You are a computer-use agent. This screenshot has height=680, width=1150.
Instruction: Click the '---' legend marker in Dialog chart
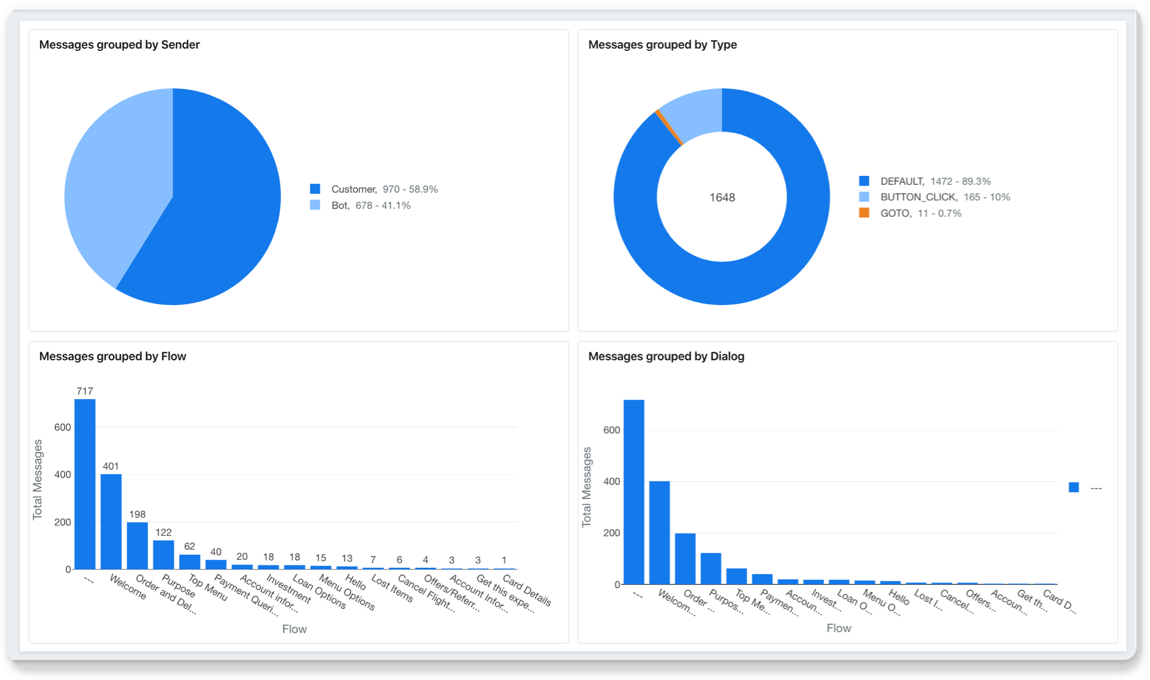point(1072,485)
